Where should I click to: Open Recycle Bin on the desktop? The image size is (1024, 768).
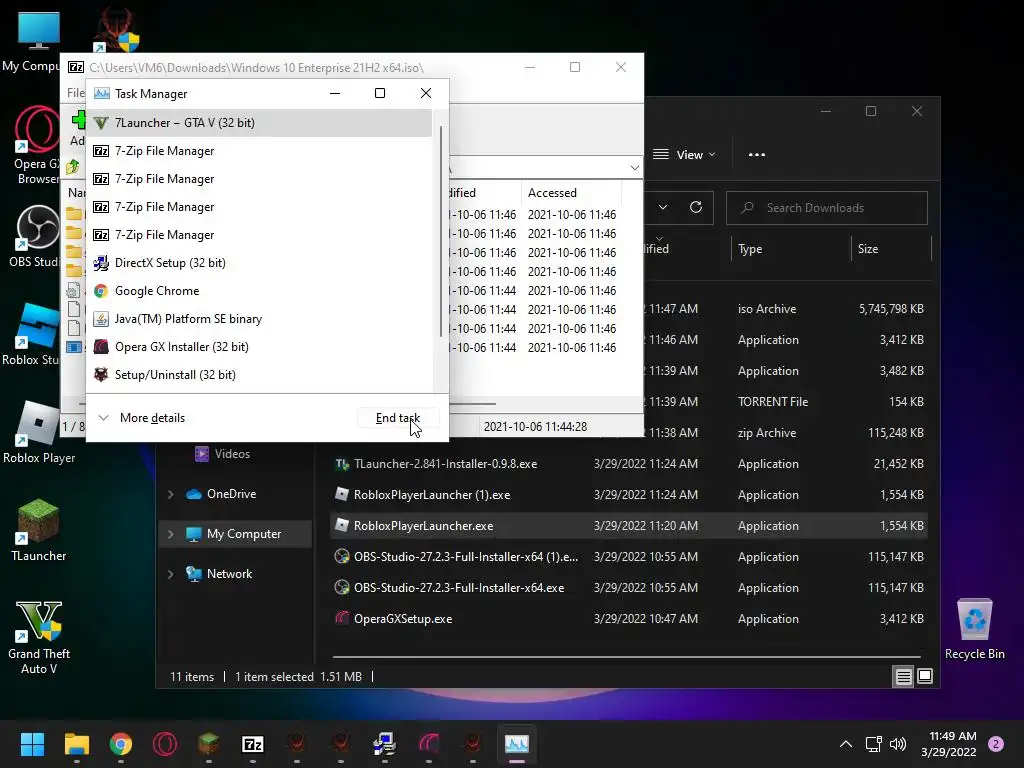[x=974, y=629]
